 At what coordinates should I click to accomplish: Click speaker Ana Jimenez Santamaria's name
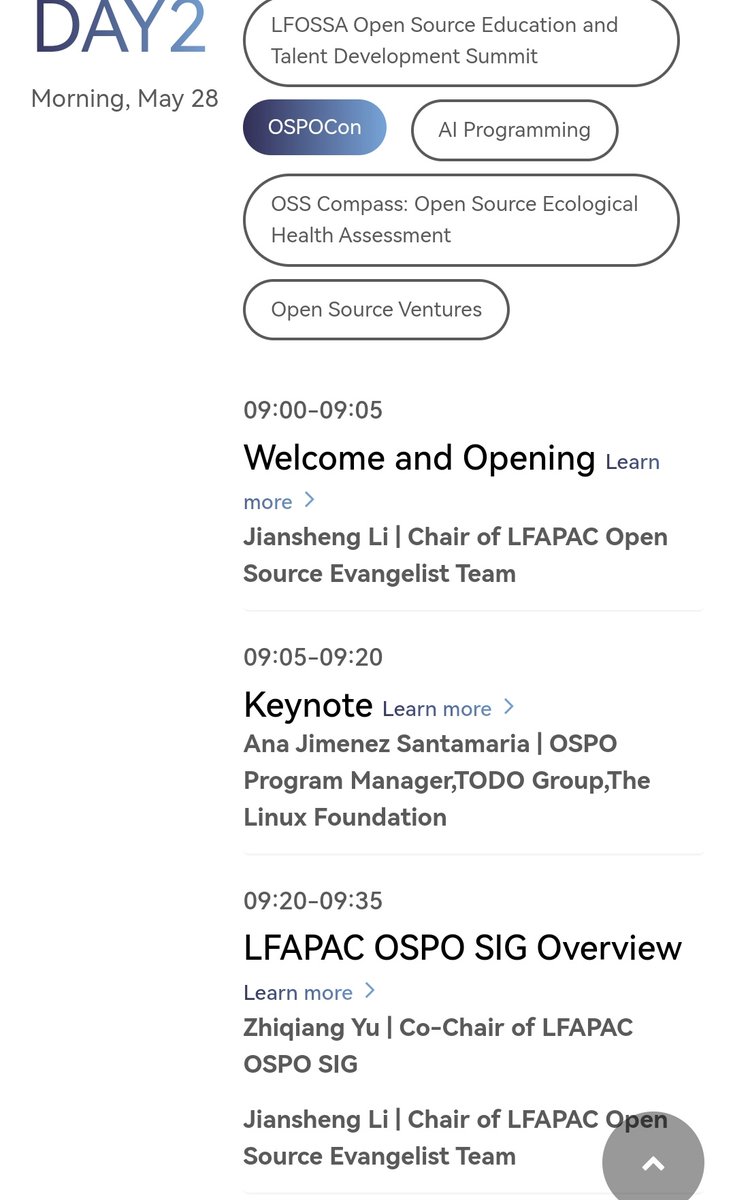[386, 744]
